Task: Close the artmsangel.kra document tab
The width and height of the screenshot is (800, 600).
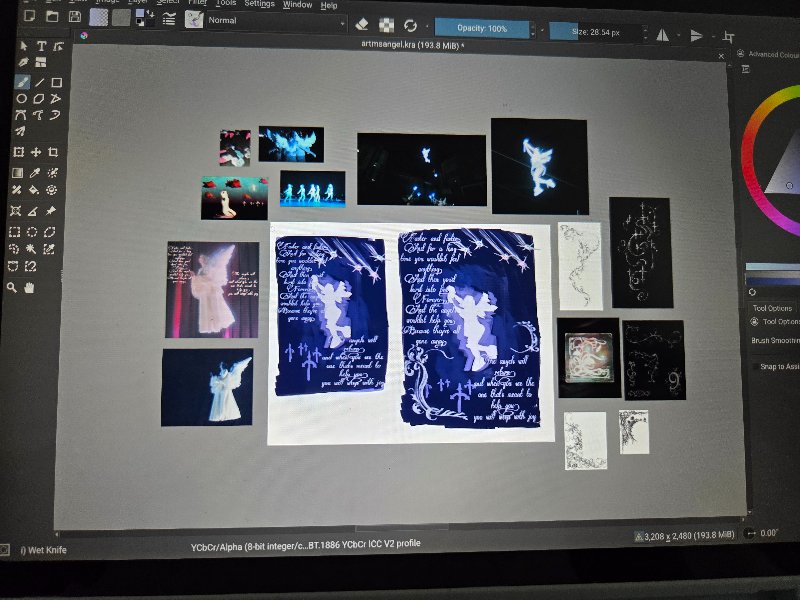Action: (x=721, y=56)
